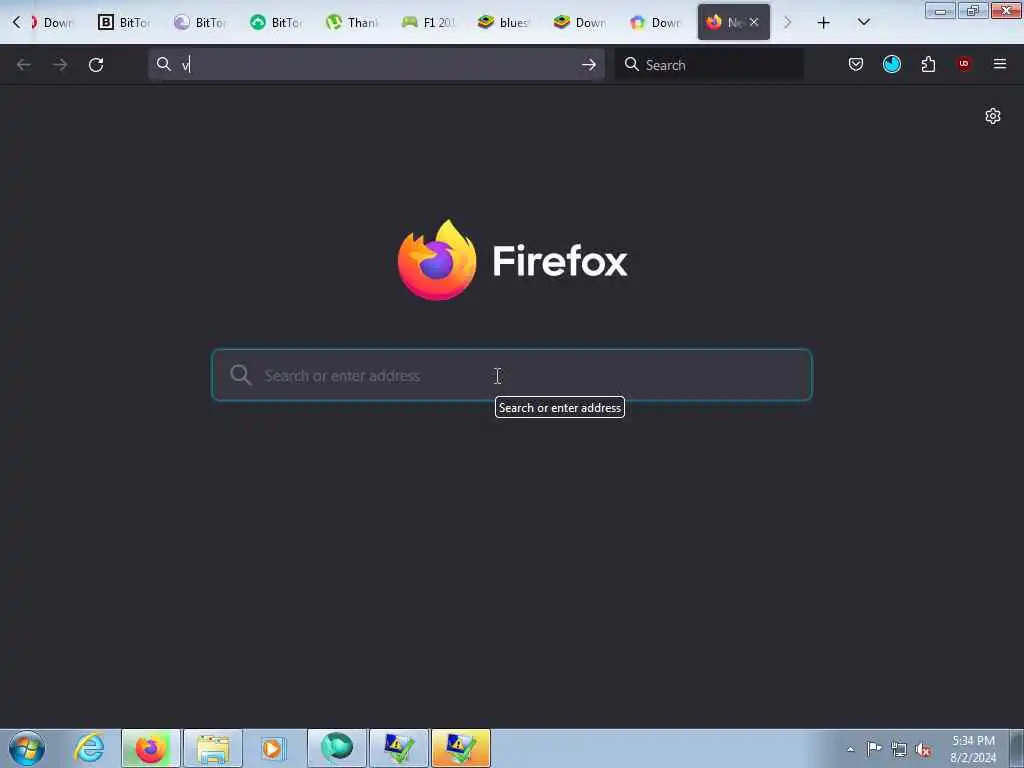This screenshot has width=1024, height=768.
Task: Open Action Center flag icon
Action: click(x=874, y=748)
